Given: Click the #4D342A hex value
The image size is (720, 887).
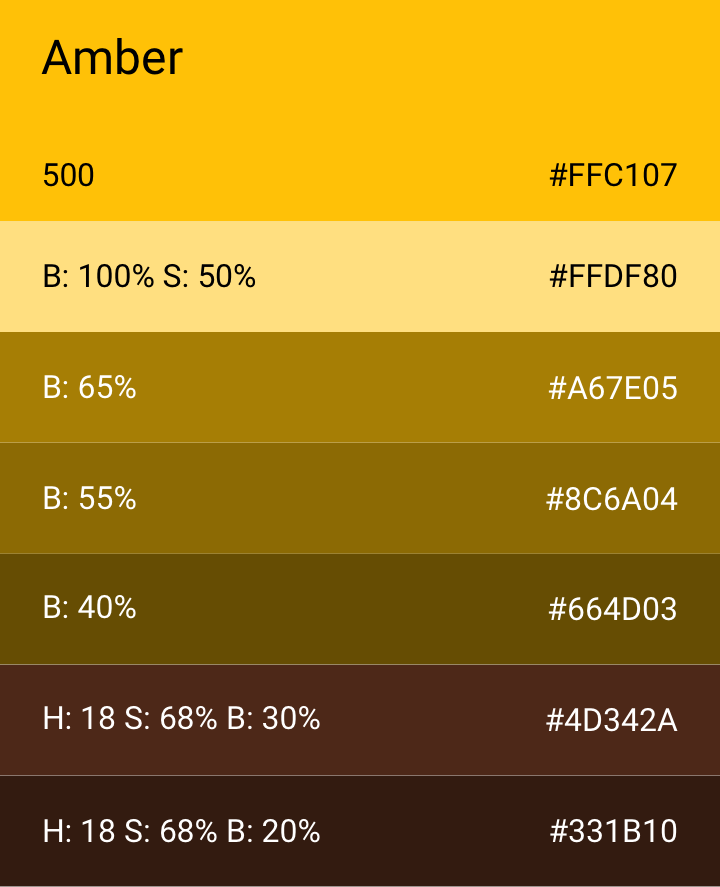Looking at the screenshot, I should 612,720.
